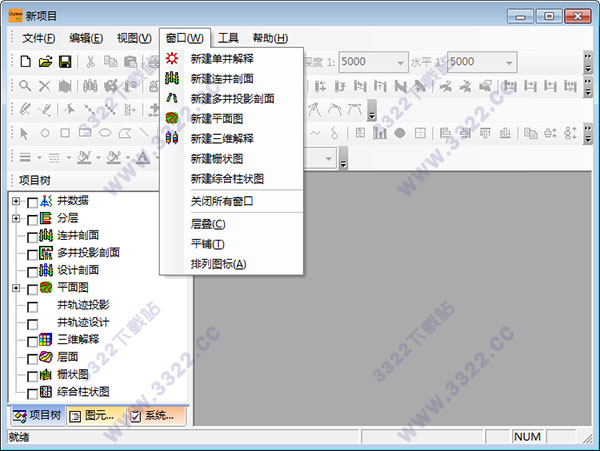
Task: Expand the 分层 tree node
Action: (x=16, y=219)
